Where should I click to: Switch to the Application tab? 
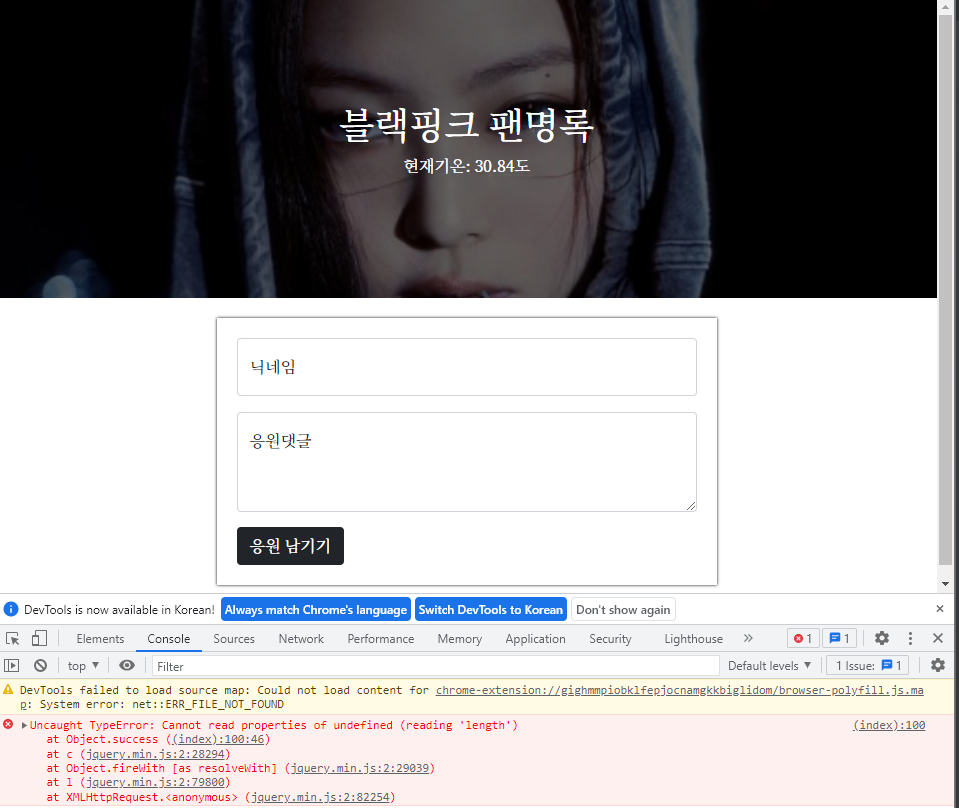535,639
